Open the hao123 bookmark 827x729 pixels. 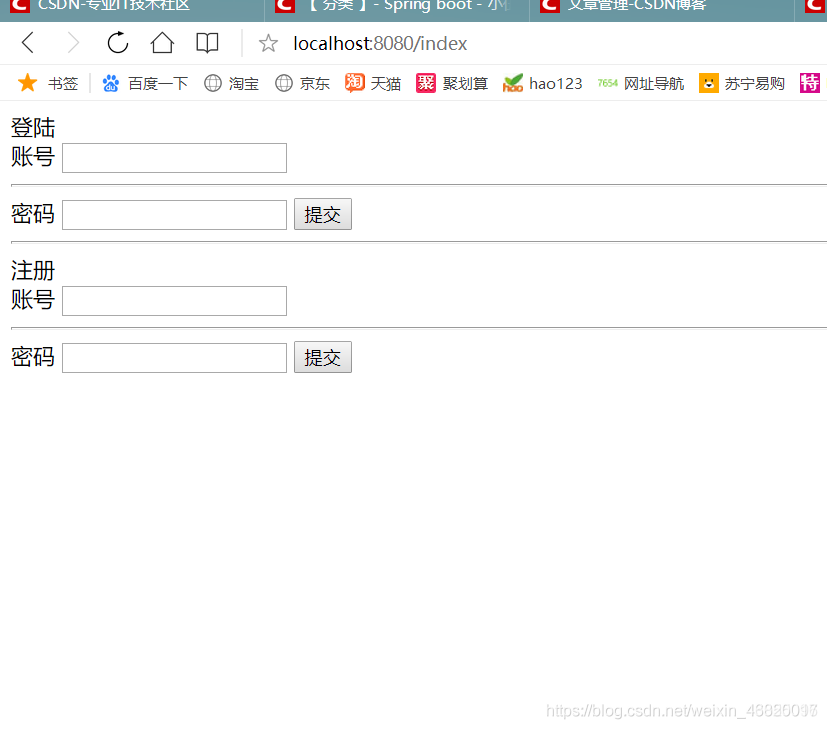click(543, 83)
